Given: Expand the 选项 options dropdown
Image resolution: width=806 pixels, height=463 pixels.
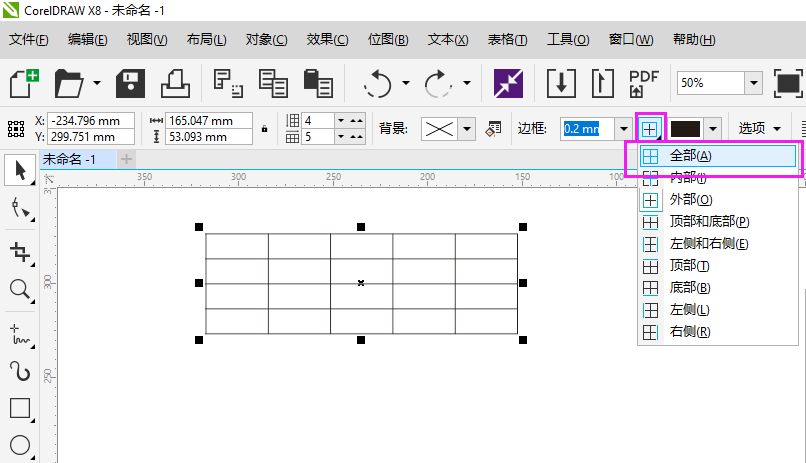Looking at the screenshot, I should point(759,128).
